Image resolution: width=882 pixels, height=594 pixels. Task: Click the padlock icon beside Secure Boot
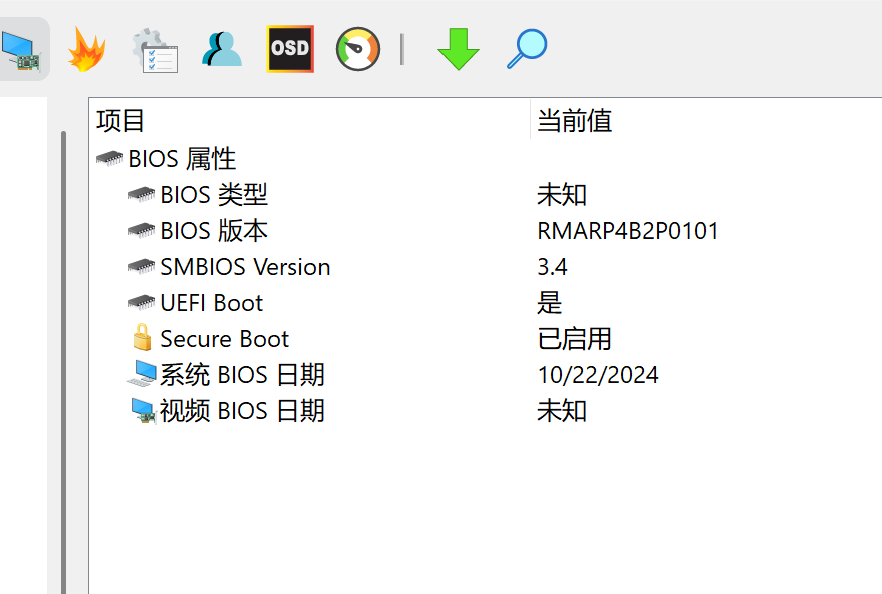pyautogui.click(x=142, y=337)
